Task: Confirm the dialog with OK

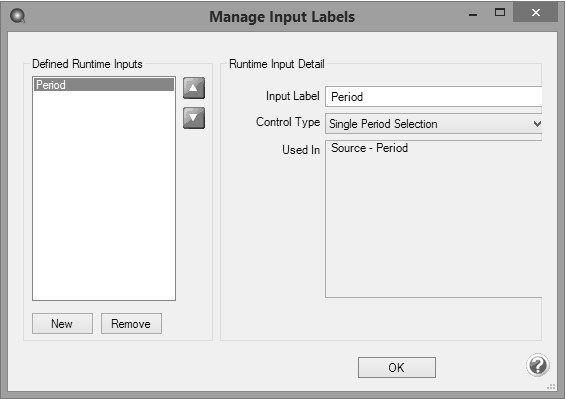Action: (397, 368)
